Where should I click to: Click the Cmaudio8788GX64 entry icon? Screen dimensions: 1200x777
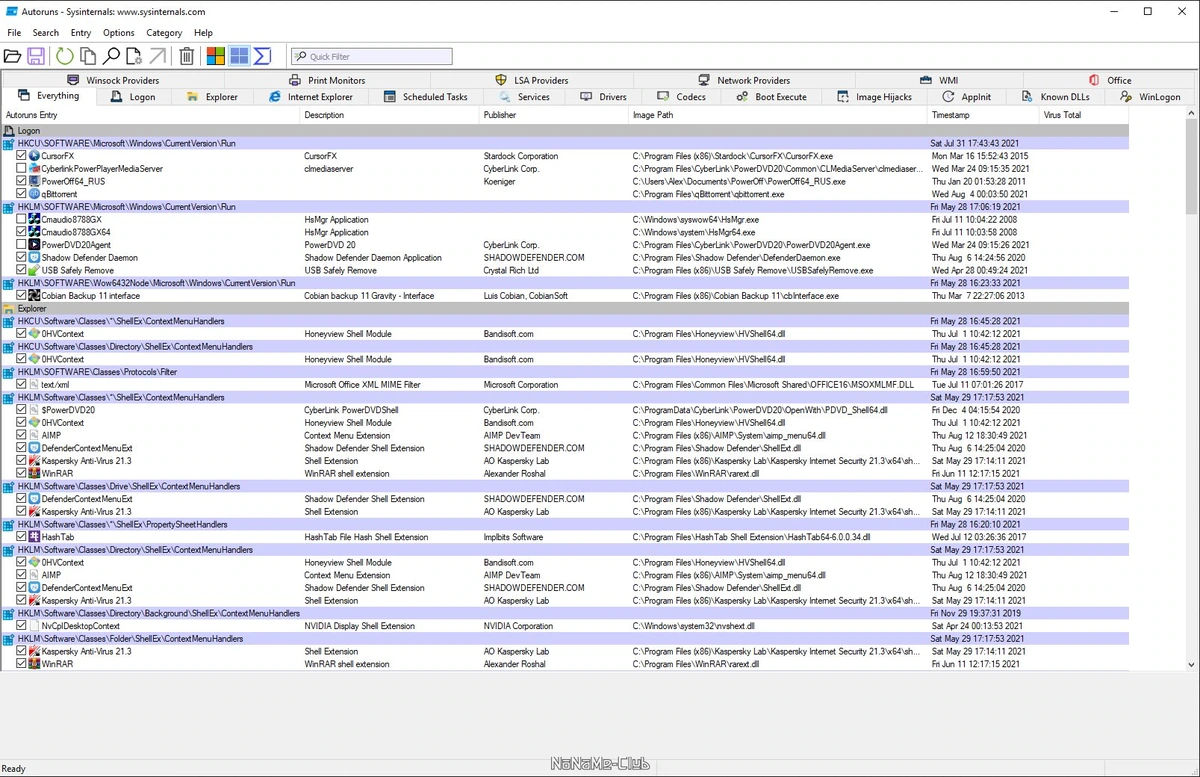coord(34,232)
